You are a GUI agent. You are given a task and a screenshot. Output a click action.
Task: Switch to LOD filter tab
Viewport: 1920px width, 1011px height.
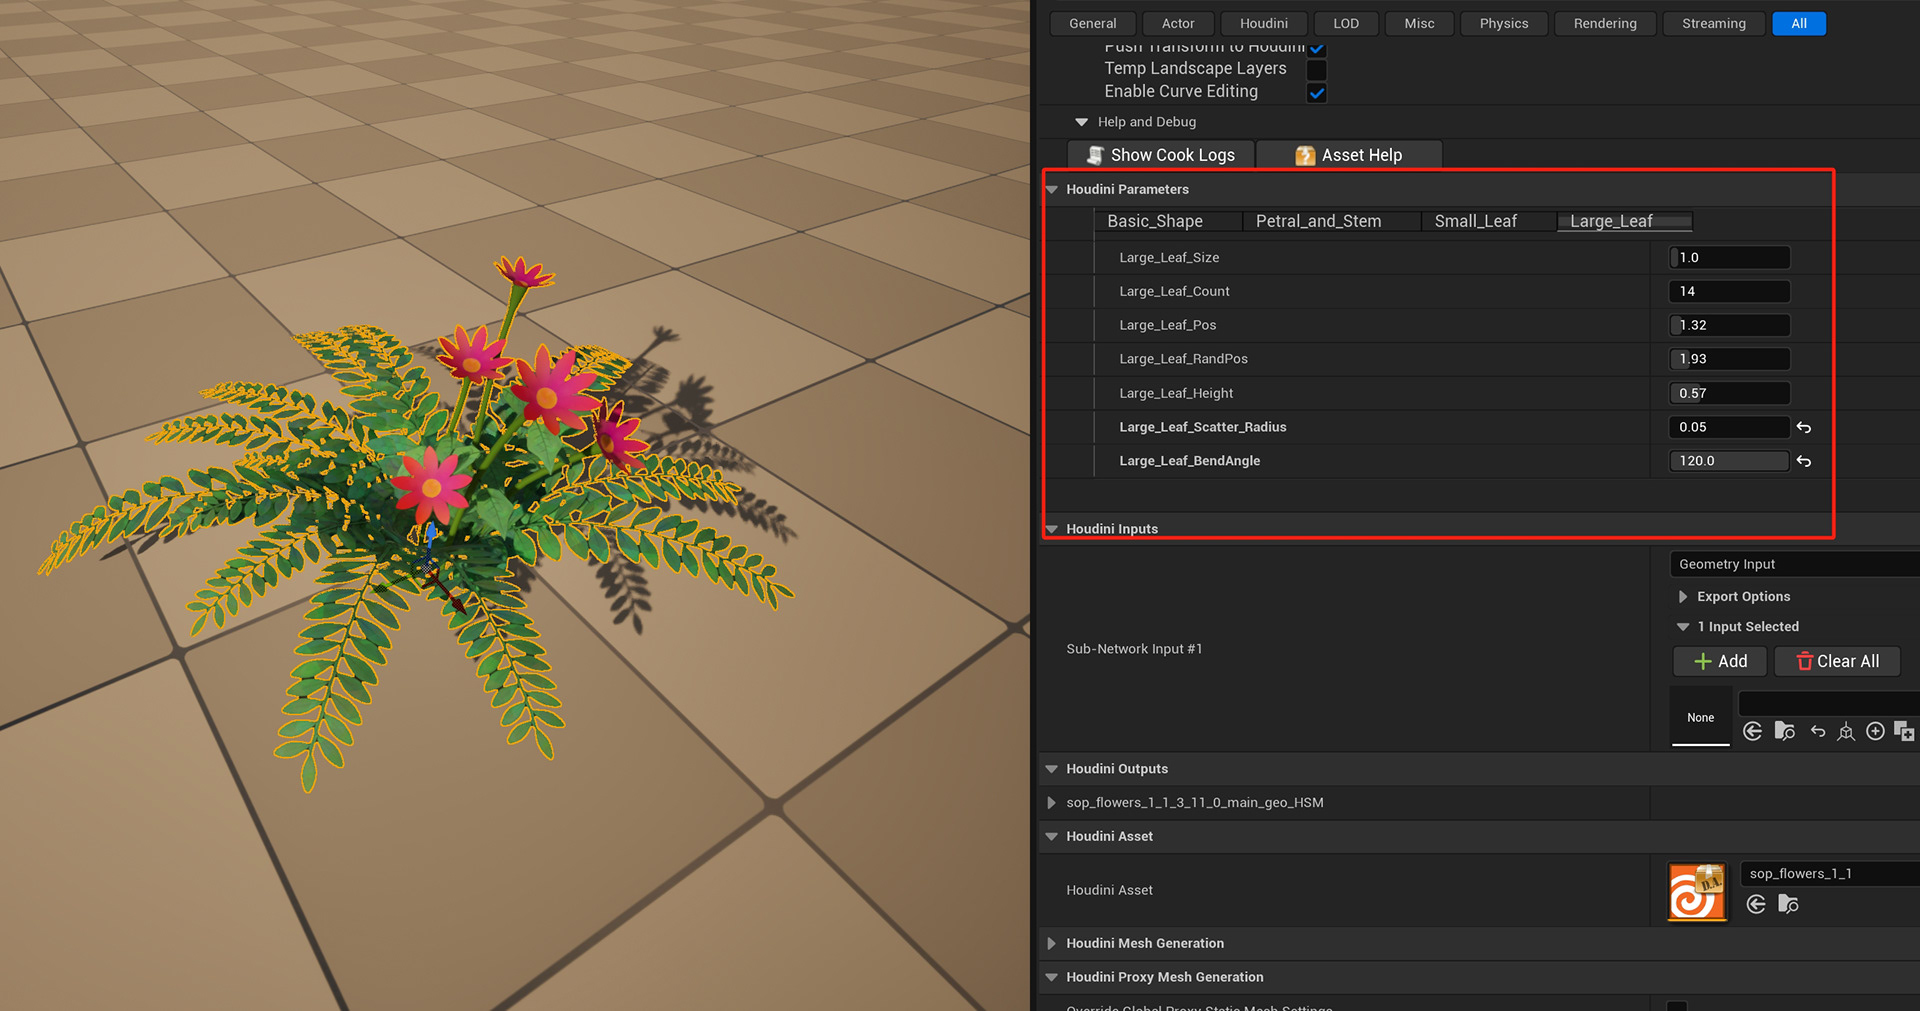point(1346,23)
